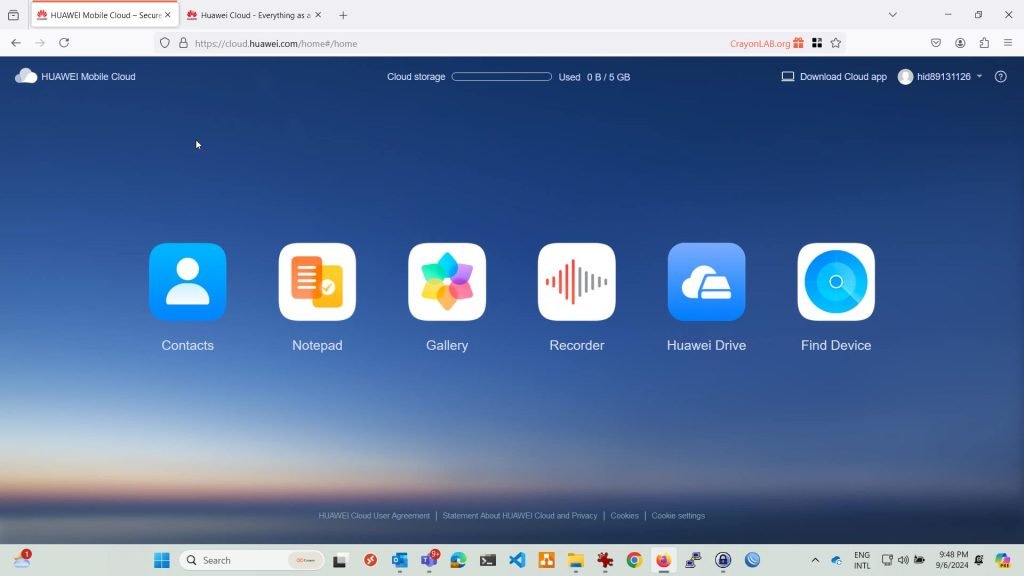Show hidden system tray icons
The width and height of the screenshot is (1024, 576).
tap(815, 560)
